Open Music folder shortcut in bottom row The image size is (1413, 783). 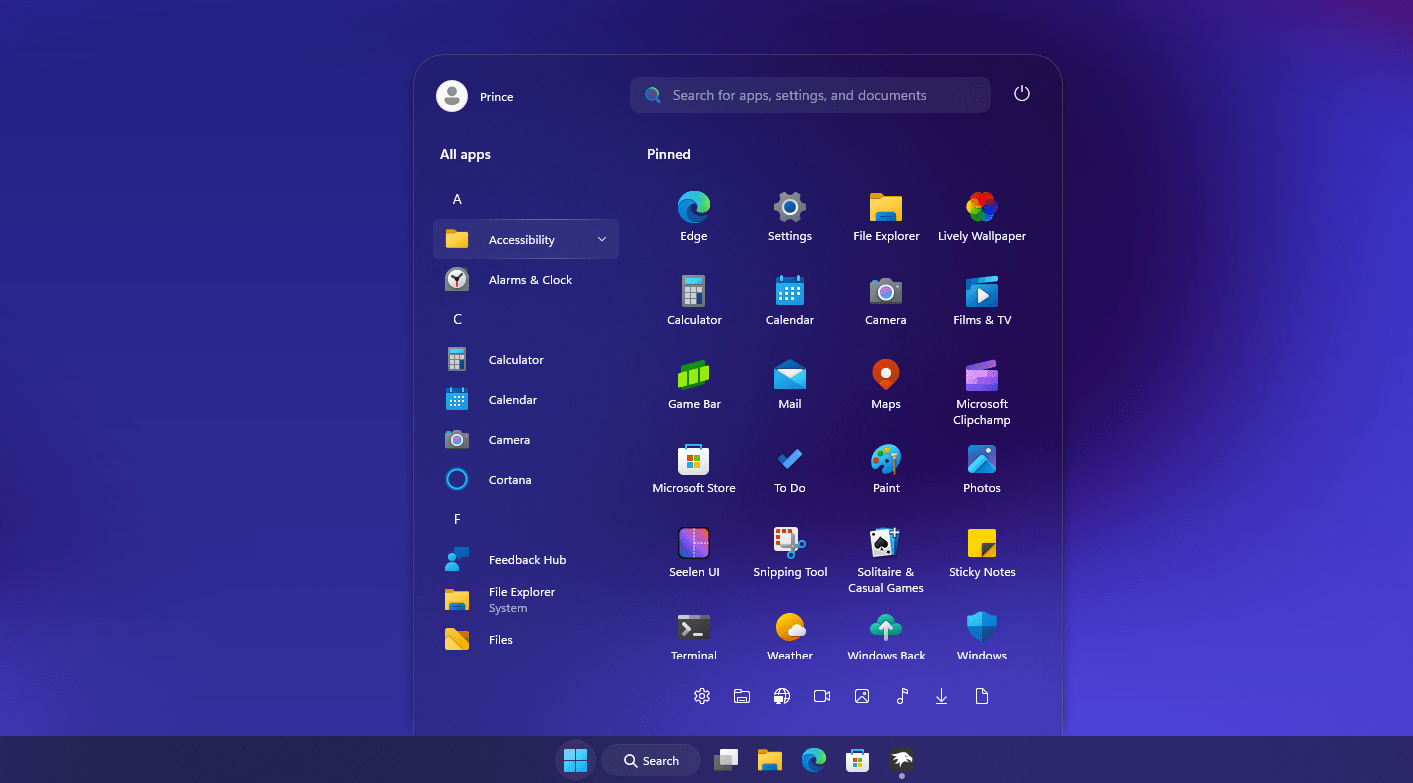click(902, 696)
